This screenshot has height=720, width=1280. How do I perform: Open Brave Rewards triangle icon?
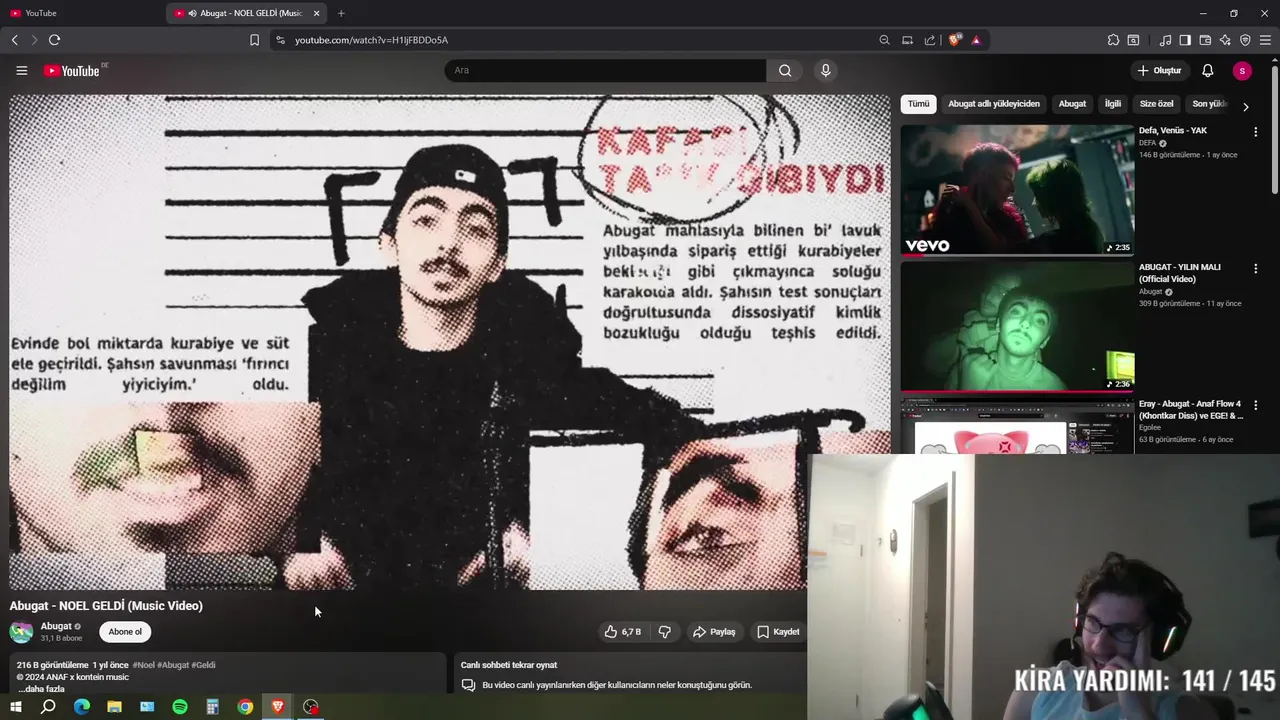tap(976, 40)
